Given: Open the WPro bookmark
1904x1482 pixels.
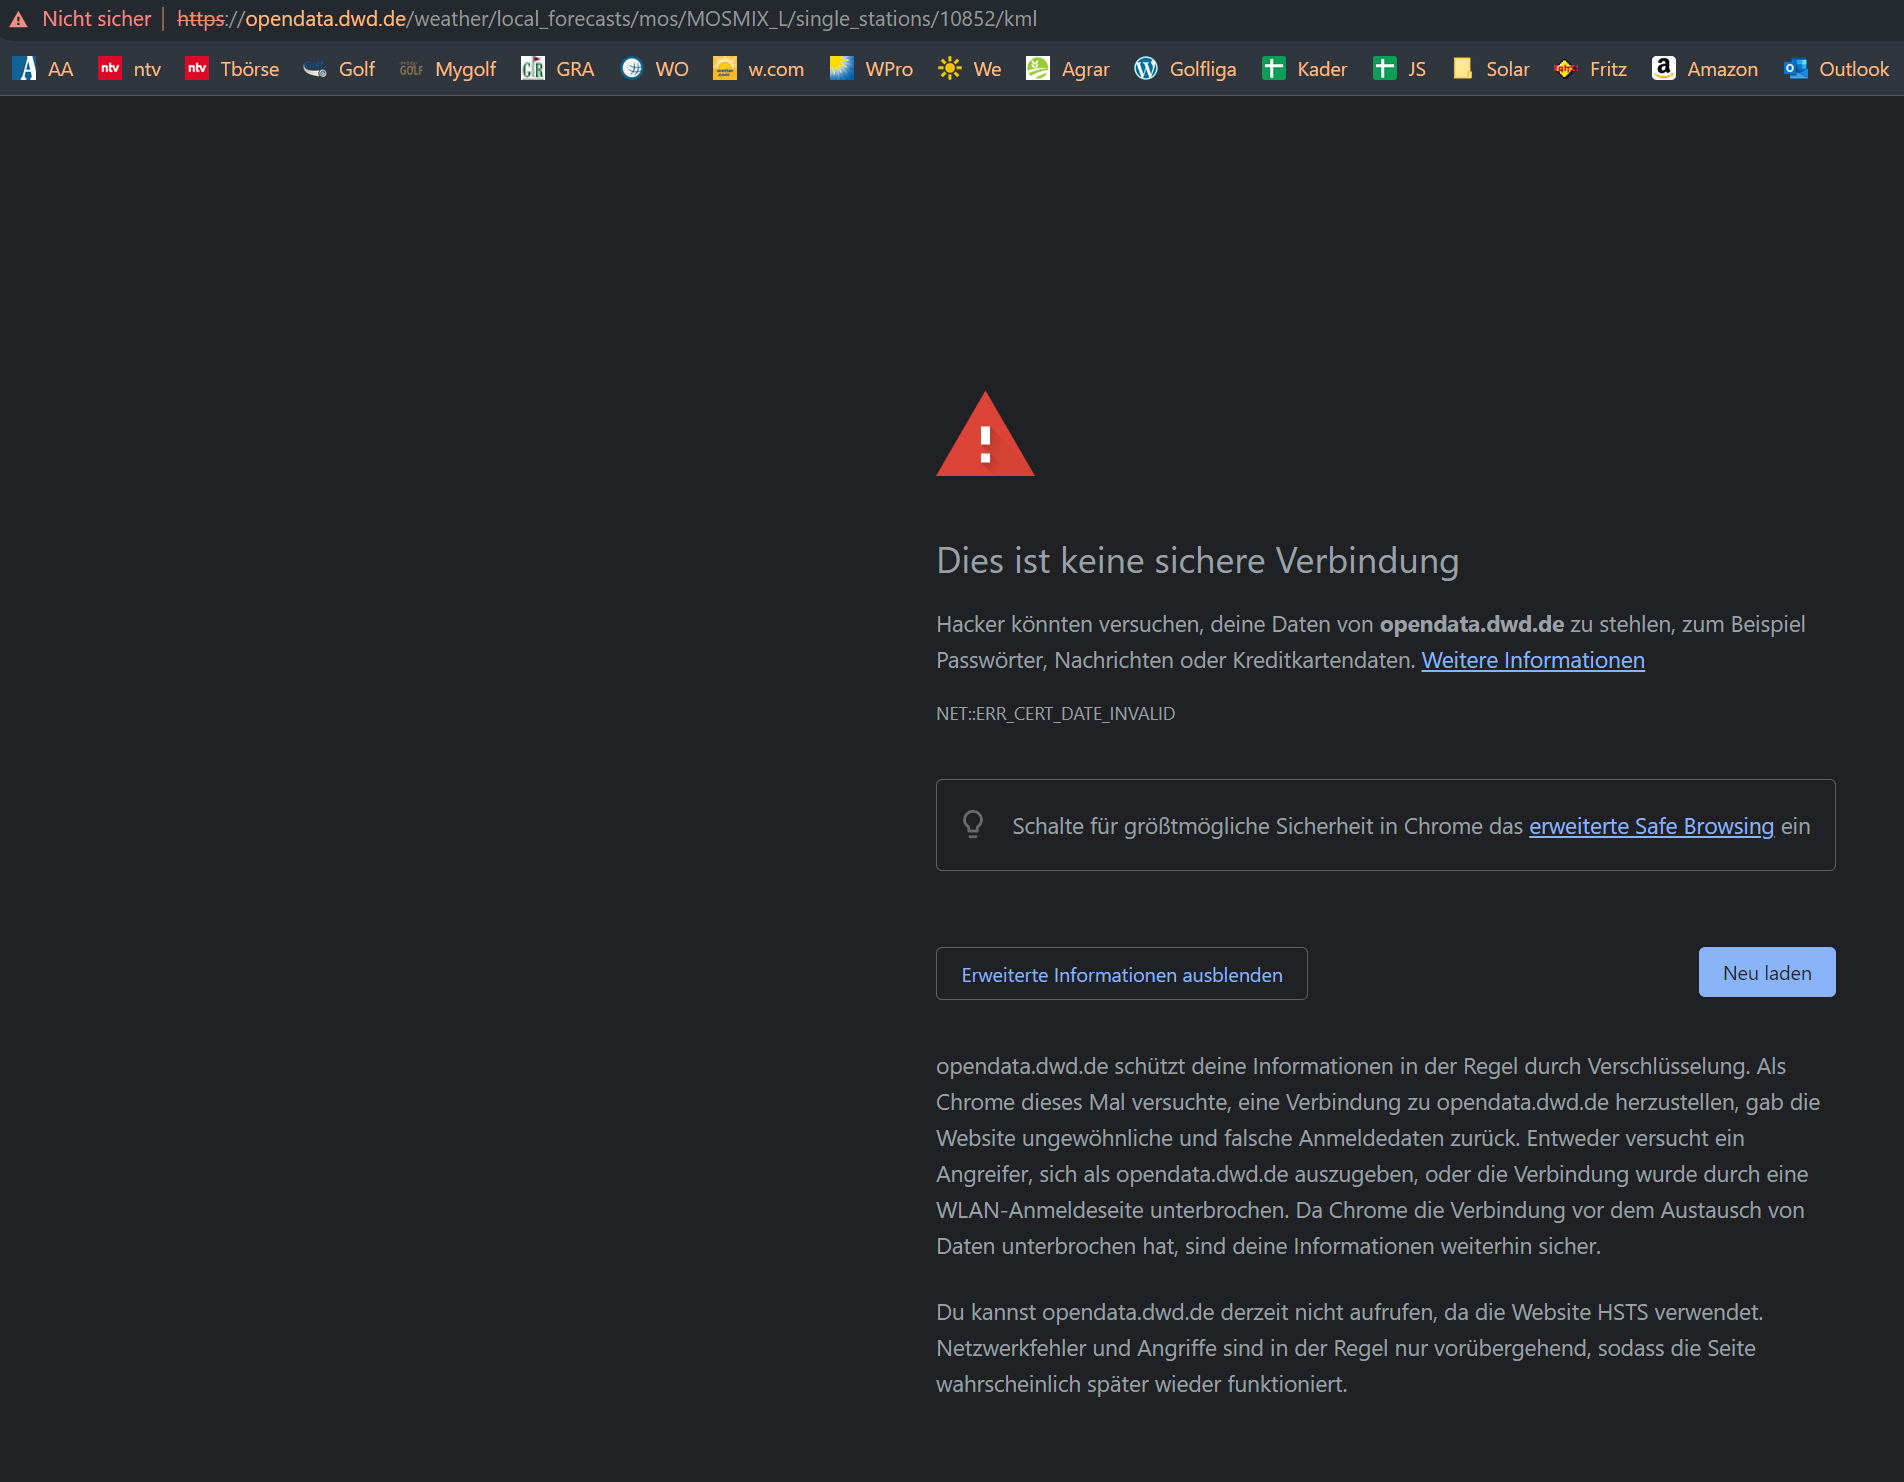Looking at the screenshot, I should [x=871, y=69].
